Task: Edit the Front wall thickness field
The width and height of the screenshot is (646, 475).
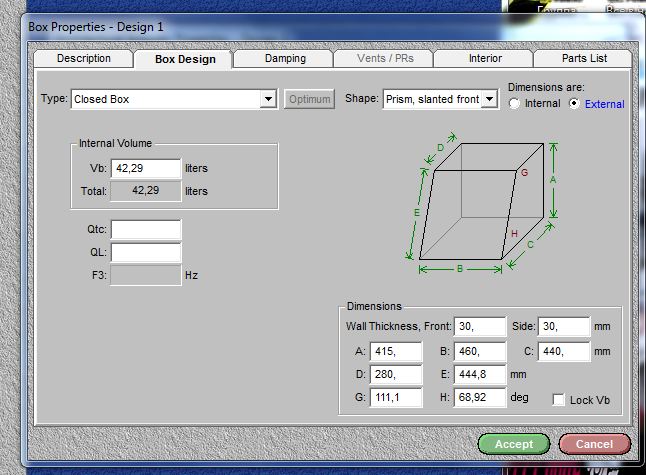Action: [x=479, y=327]
